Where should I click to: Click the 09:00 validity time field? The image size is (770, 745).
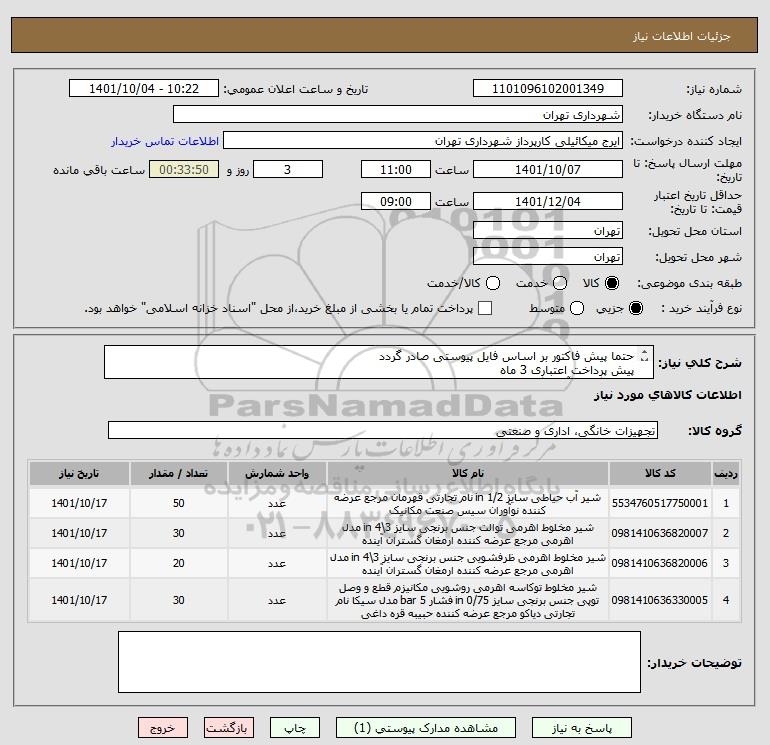click(396, 201)
